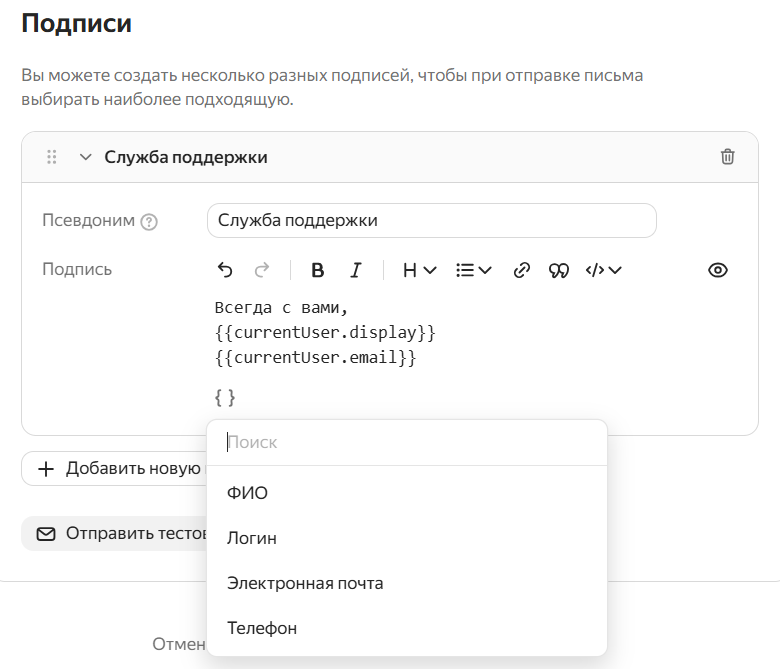This screenshot has width=780, height=669.
Task: Delete the Служба поддержки signature
Action: click(x=727, y=157)
